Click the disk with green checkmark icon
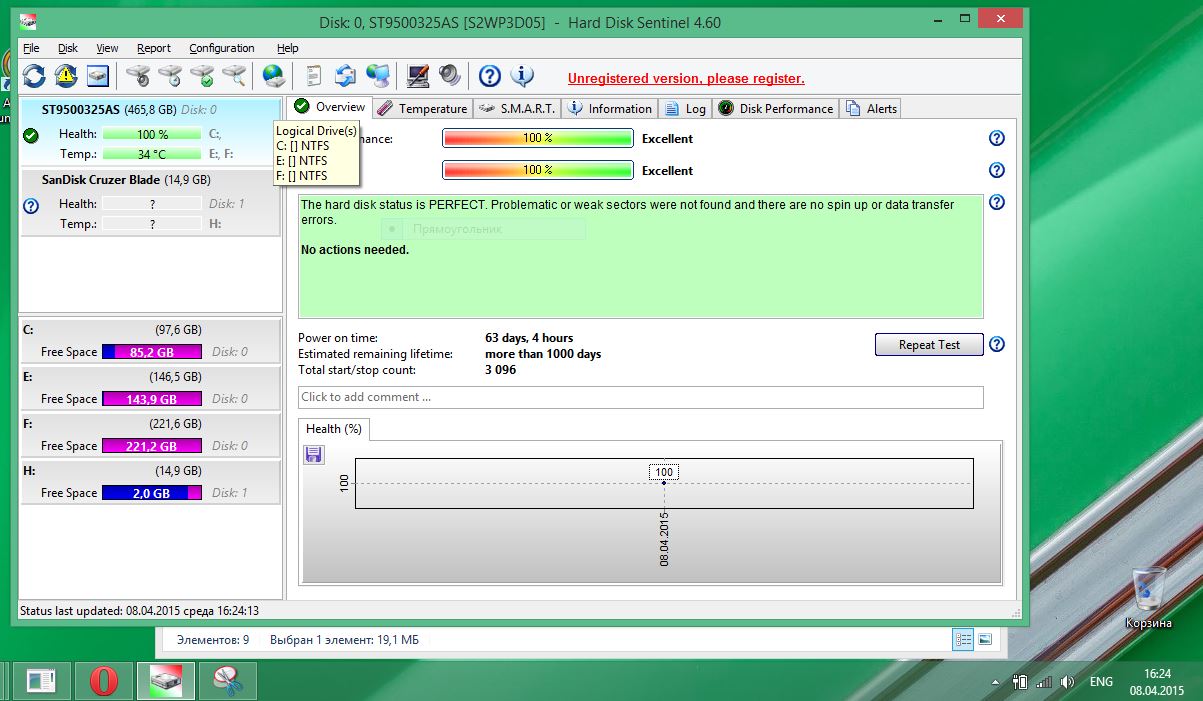 pos(202,76)
